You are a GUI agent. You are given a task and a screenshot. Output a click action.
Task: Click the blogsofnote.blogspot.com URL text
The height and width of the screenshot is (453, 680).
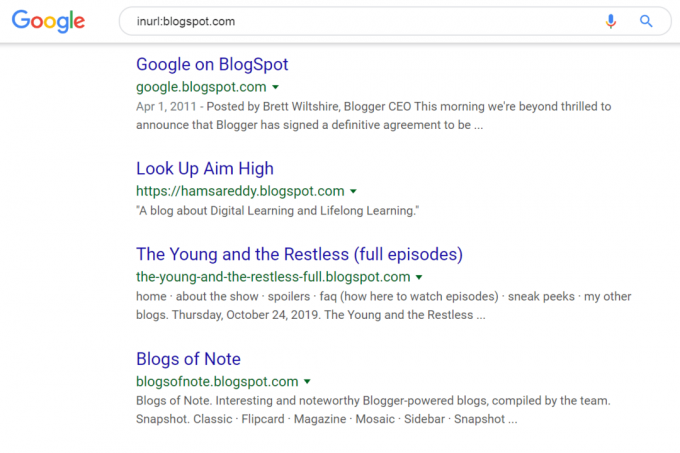pos(217,381)
